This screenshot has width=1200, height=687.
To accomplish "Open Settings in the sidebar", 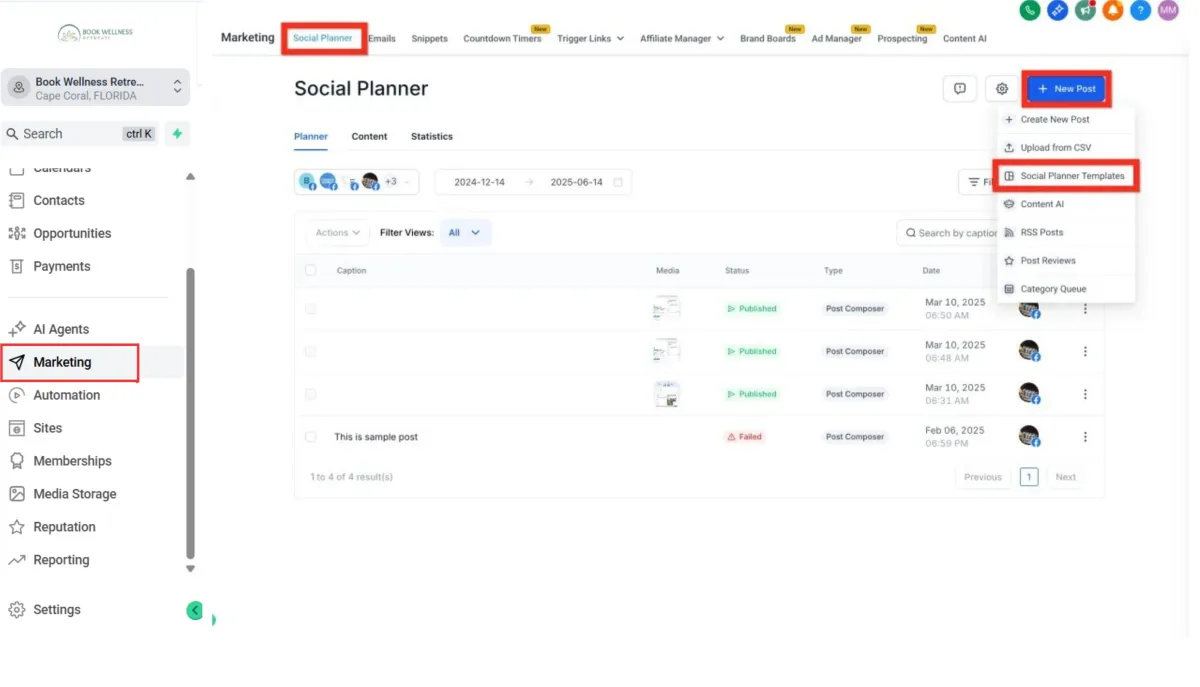I will pos(56,609).
